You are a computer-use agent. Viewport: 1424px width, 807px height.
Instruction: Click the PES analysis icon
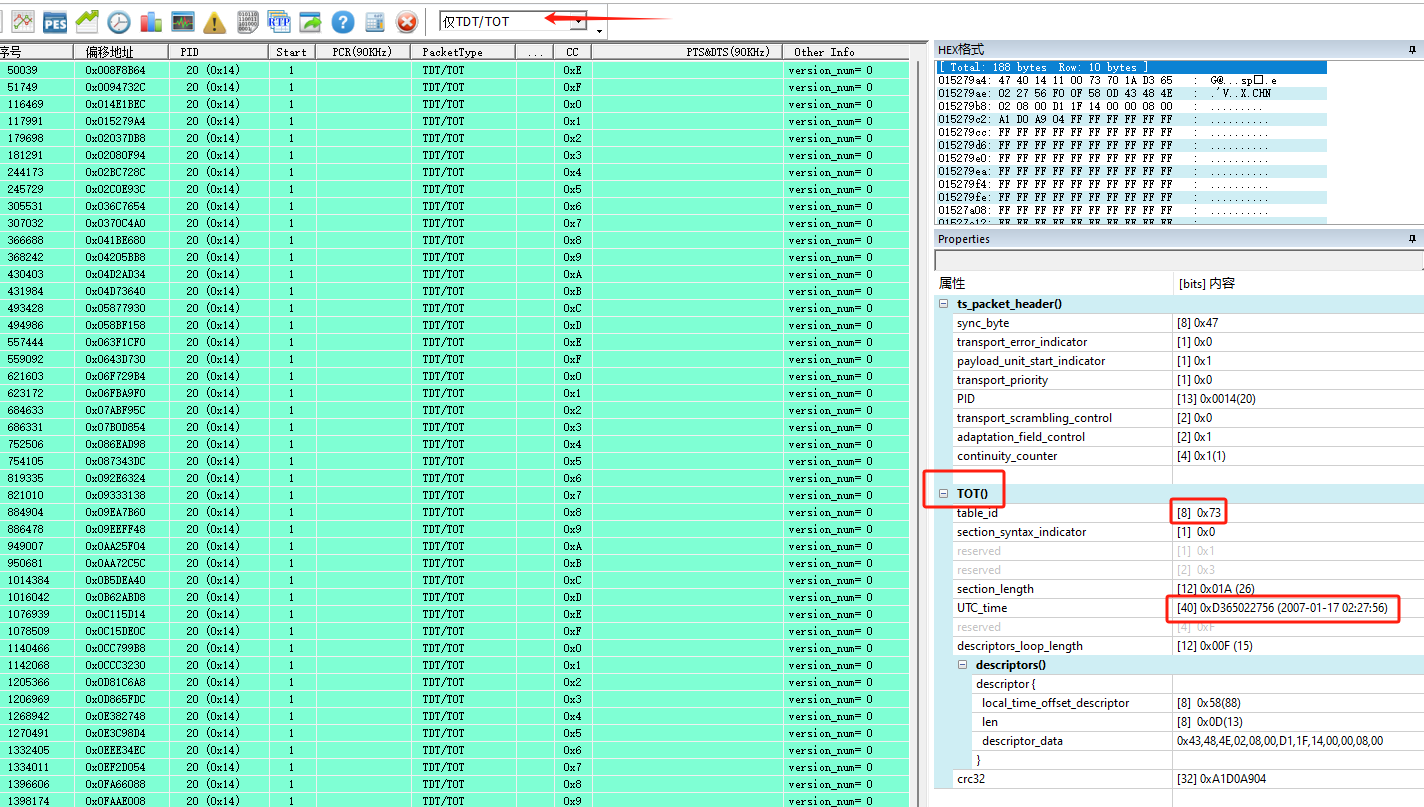click(55, 21)
